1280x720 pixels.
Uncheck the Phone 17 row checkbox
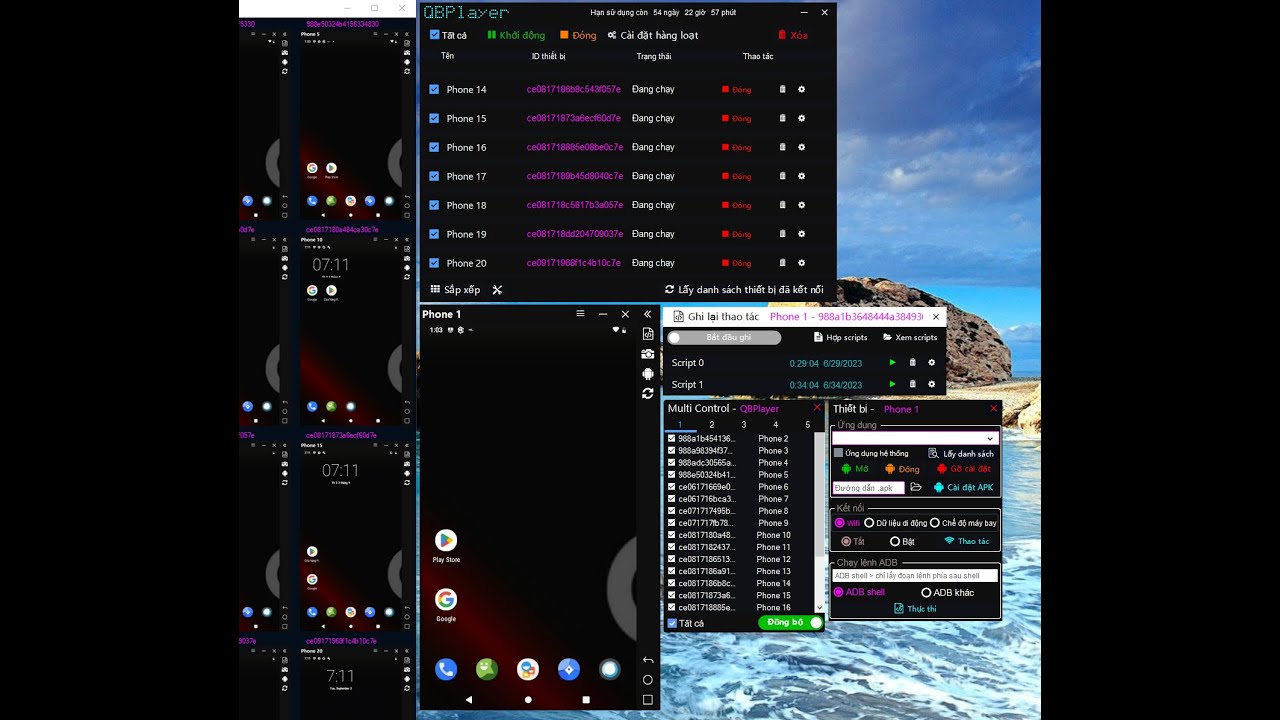click(x=434, y=176)
